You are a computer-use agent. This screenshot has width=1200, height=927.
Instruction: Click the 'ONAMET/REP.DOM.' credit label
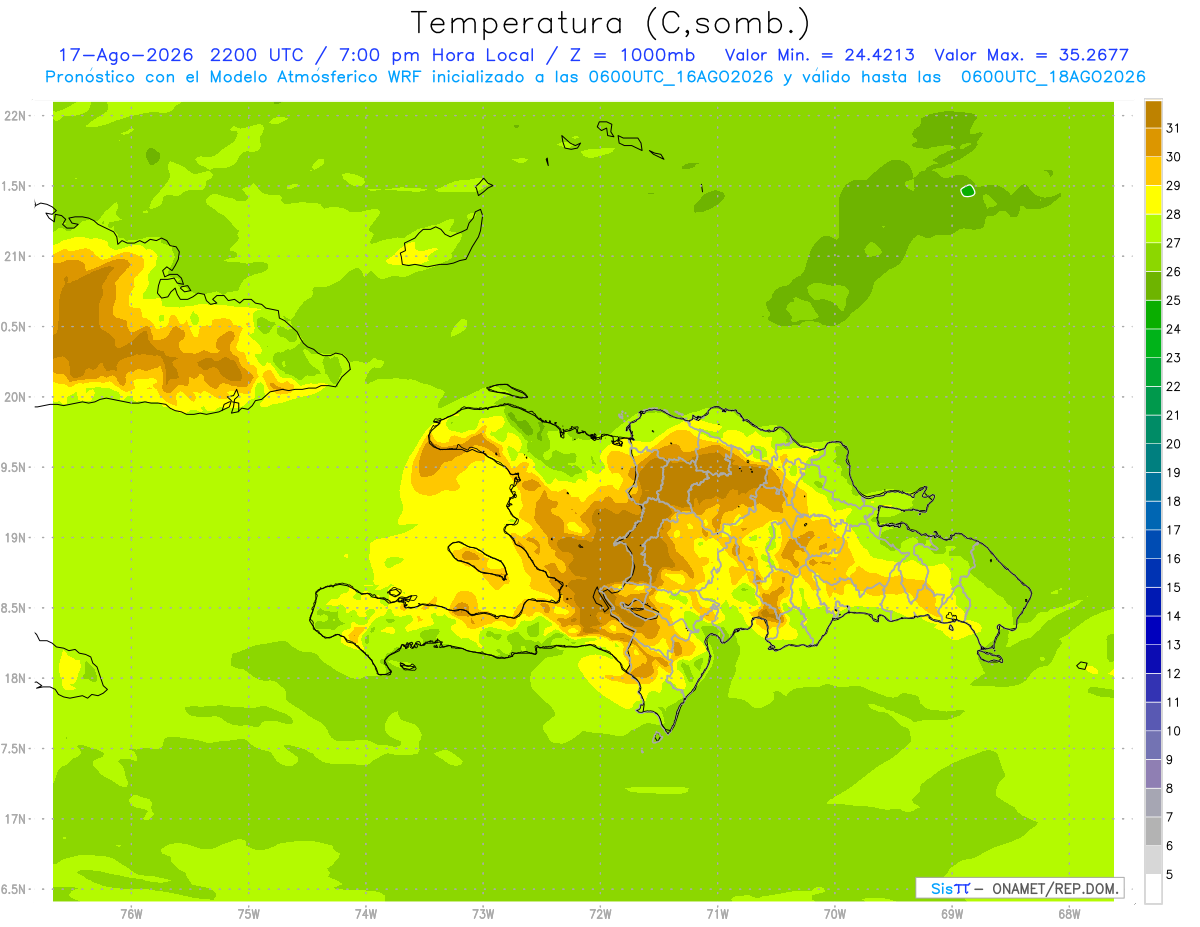pos(1055,888)
